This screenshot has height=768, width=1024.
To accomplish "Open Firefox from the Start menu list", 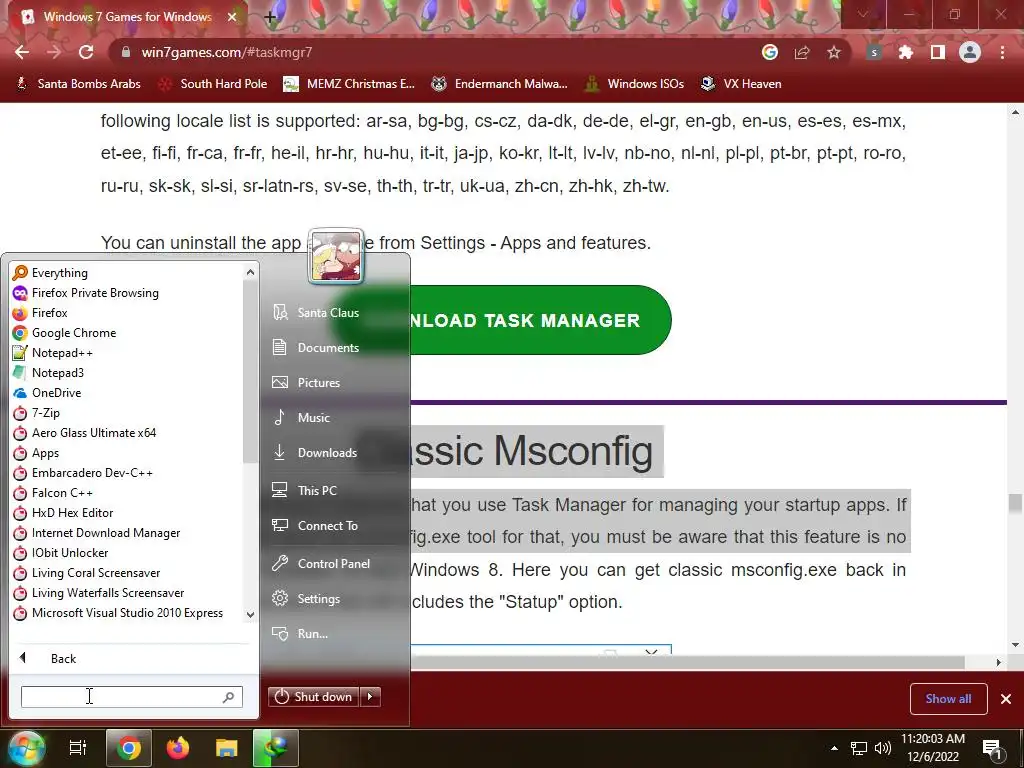I will [x=40, y=313].
